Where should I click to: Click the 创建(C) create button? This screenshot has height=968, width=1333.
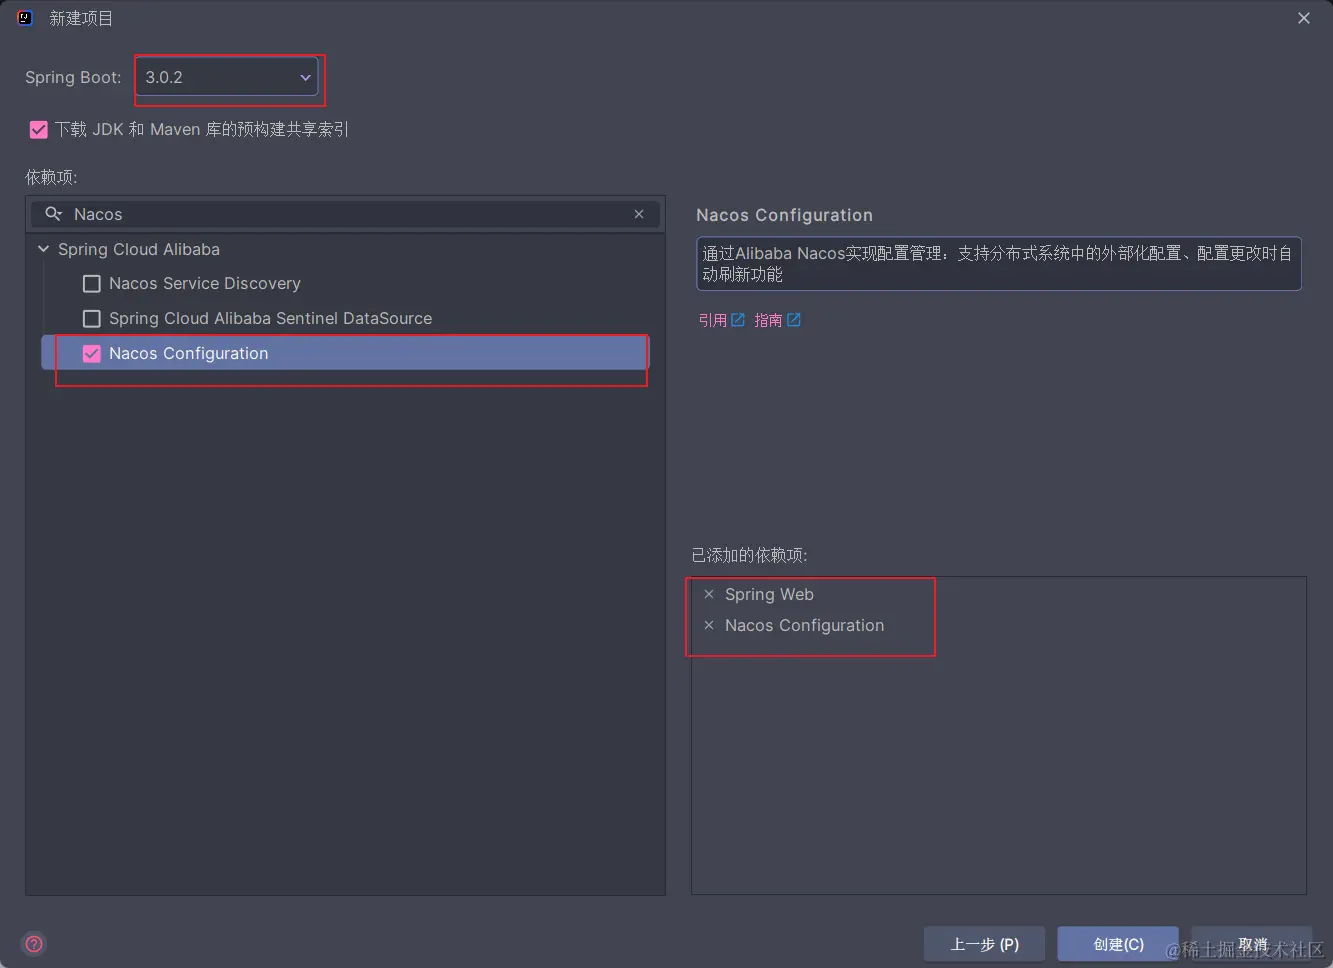(1118, 944)
